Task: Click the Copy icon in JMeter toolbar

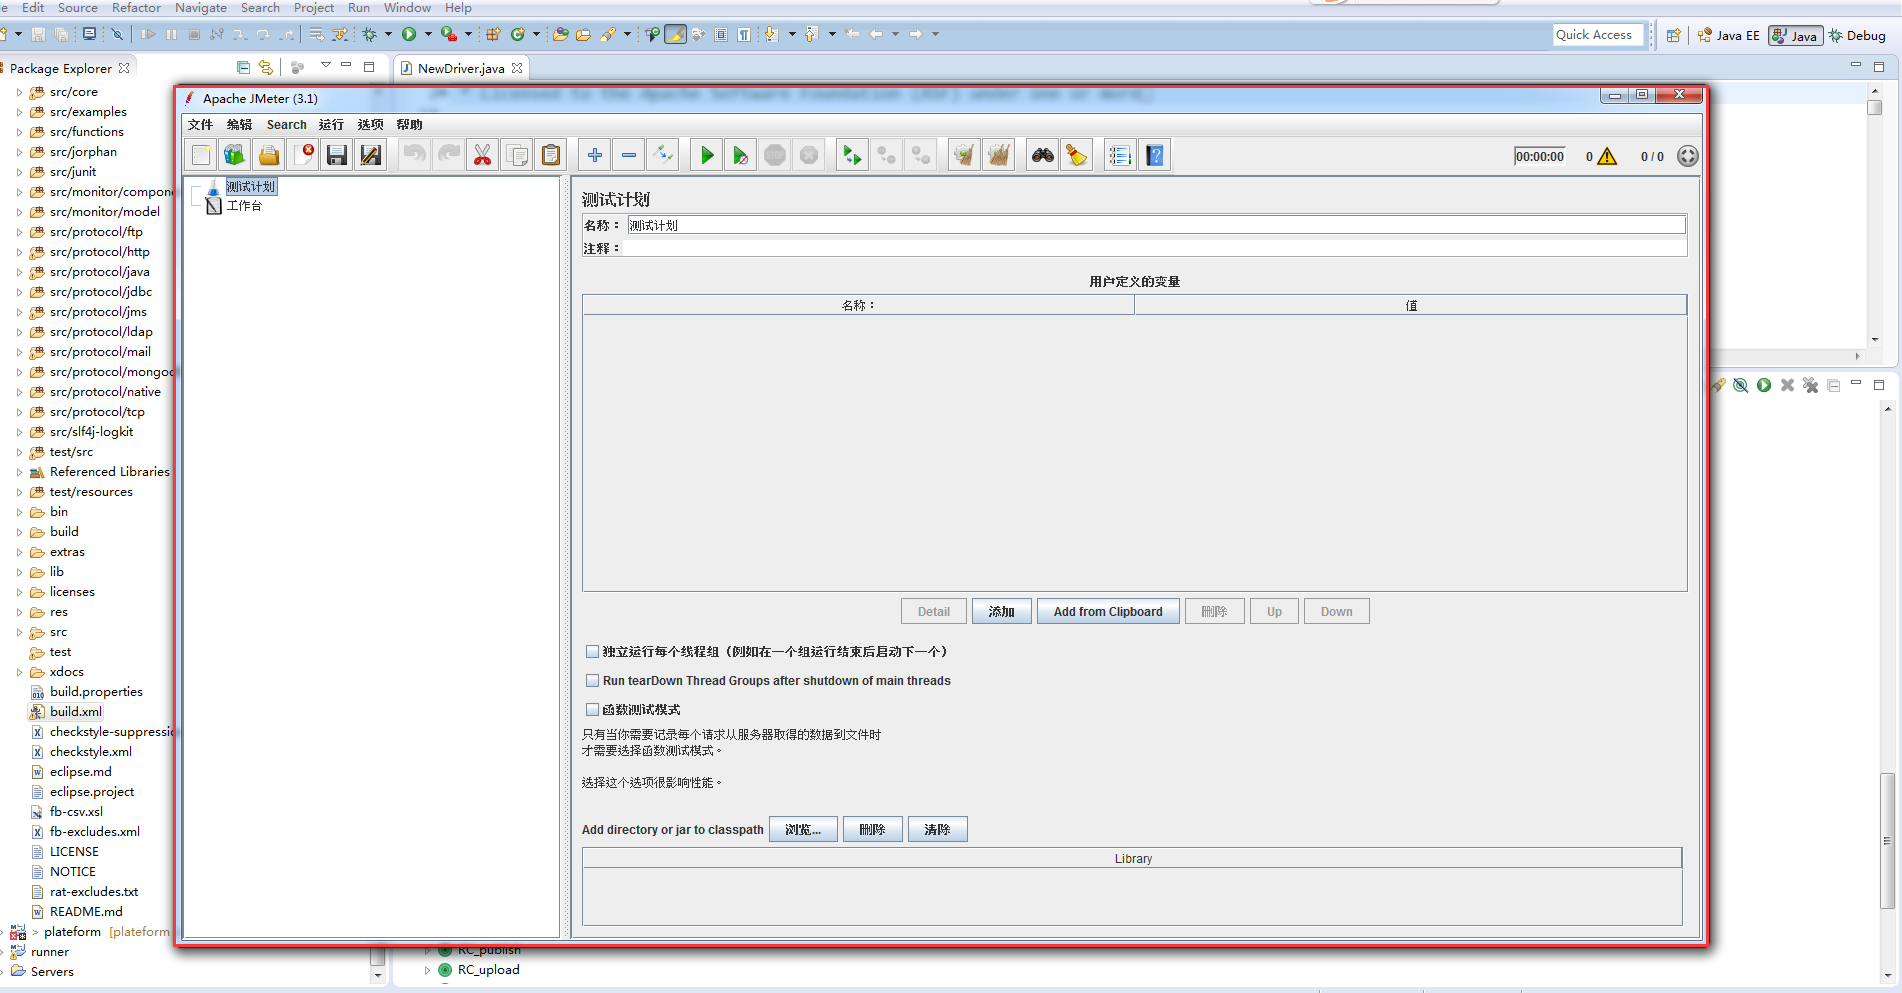Action: [x=517, y=155]
